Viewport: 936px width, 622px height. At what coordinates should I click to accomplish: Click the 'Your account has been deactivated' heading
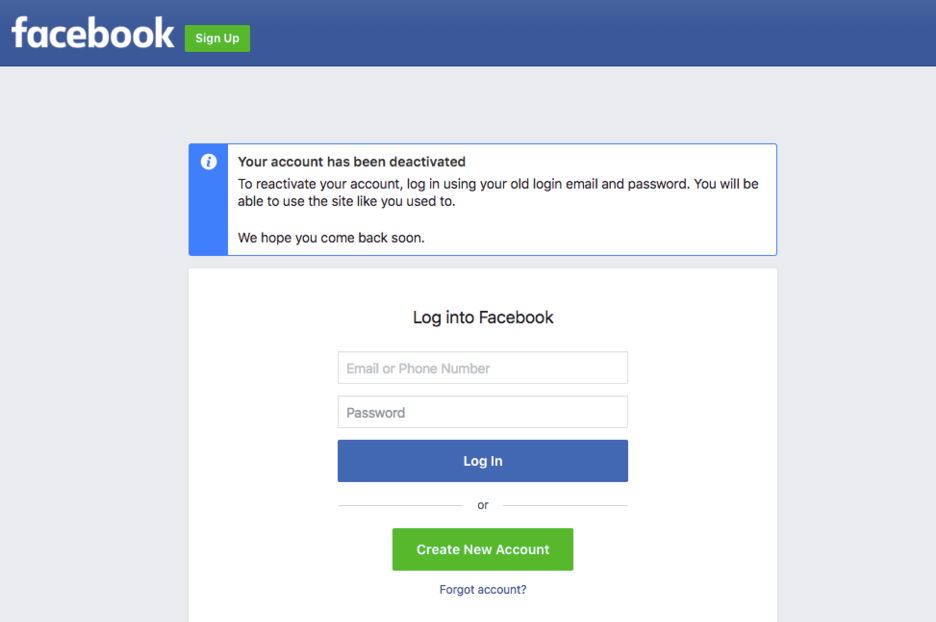click(x=352, y=162)
